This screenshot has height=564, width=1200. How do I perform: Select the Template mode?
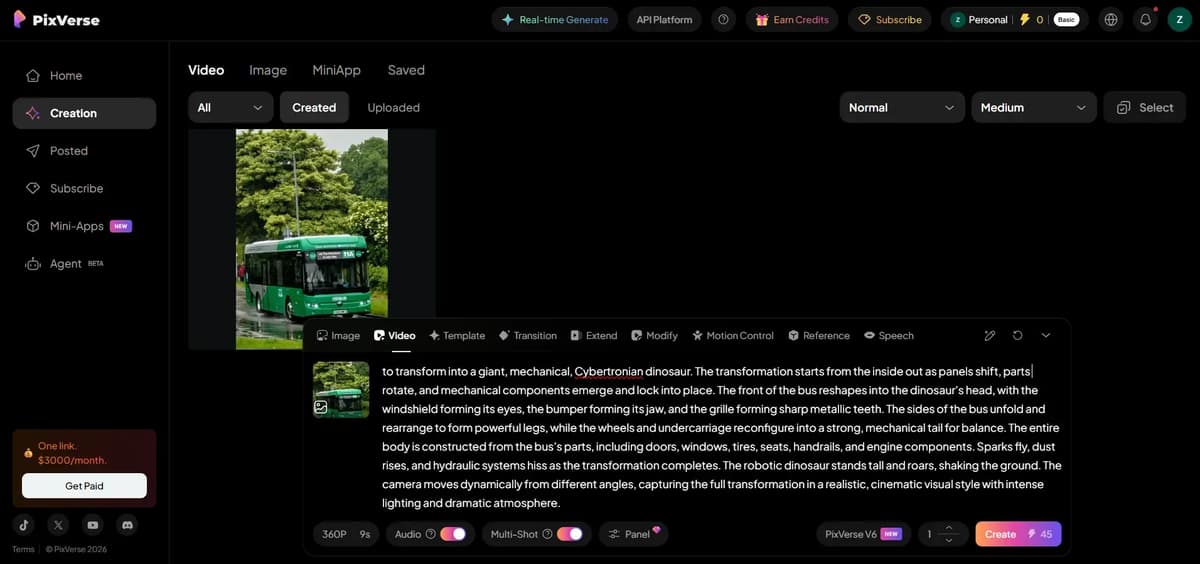coord(457,335)
